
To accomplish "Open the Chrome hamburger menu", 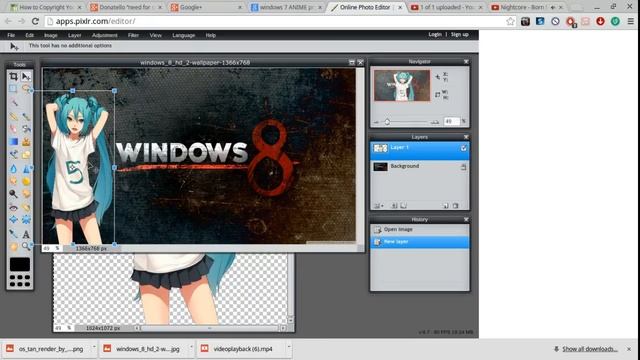I will pos(631,21).
